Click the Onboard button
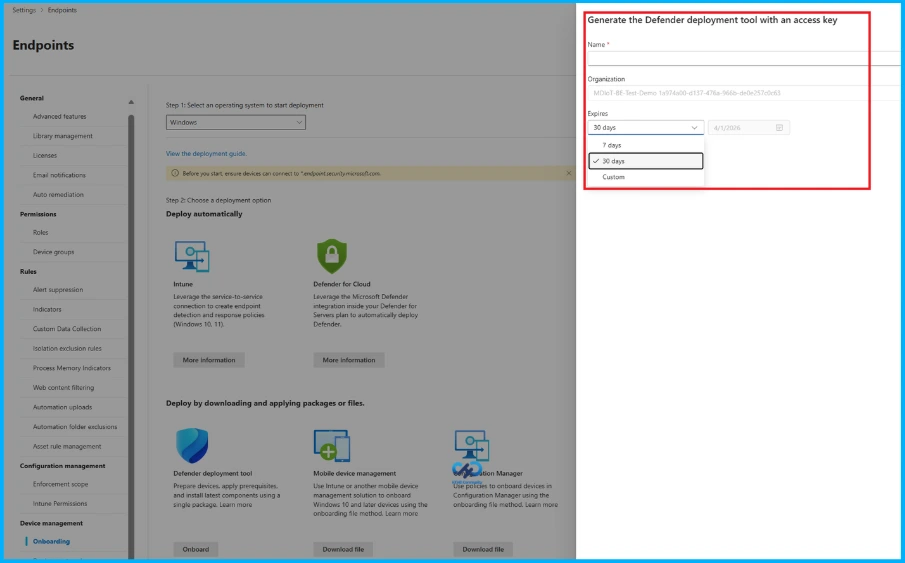This screenshot has height=563, width=905. 196,549
